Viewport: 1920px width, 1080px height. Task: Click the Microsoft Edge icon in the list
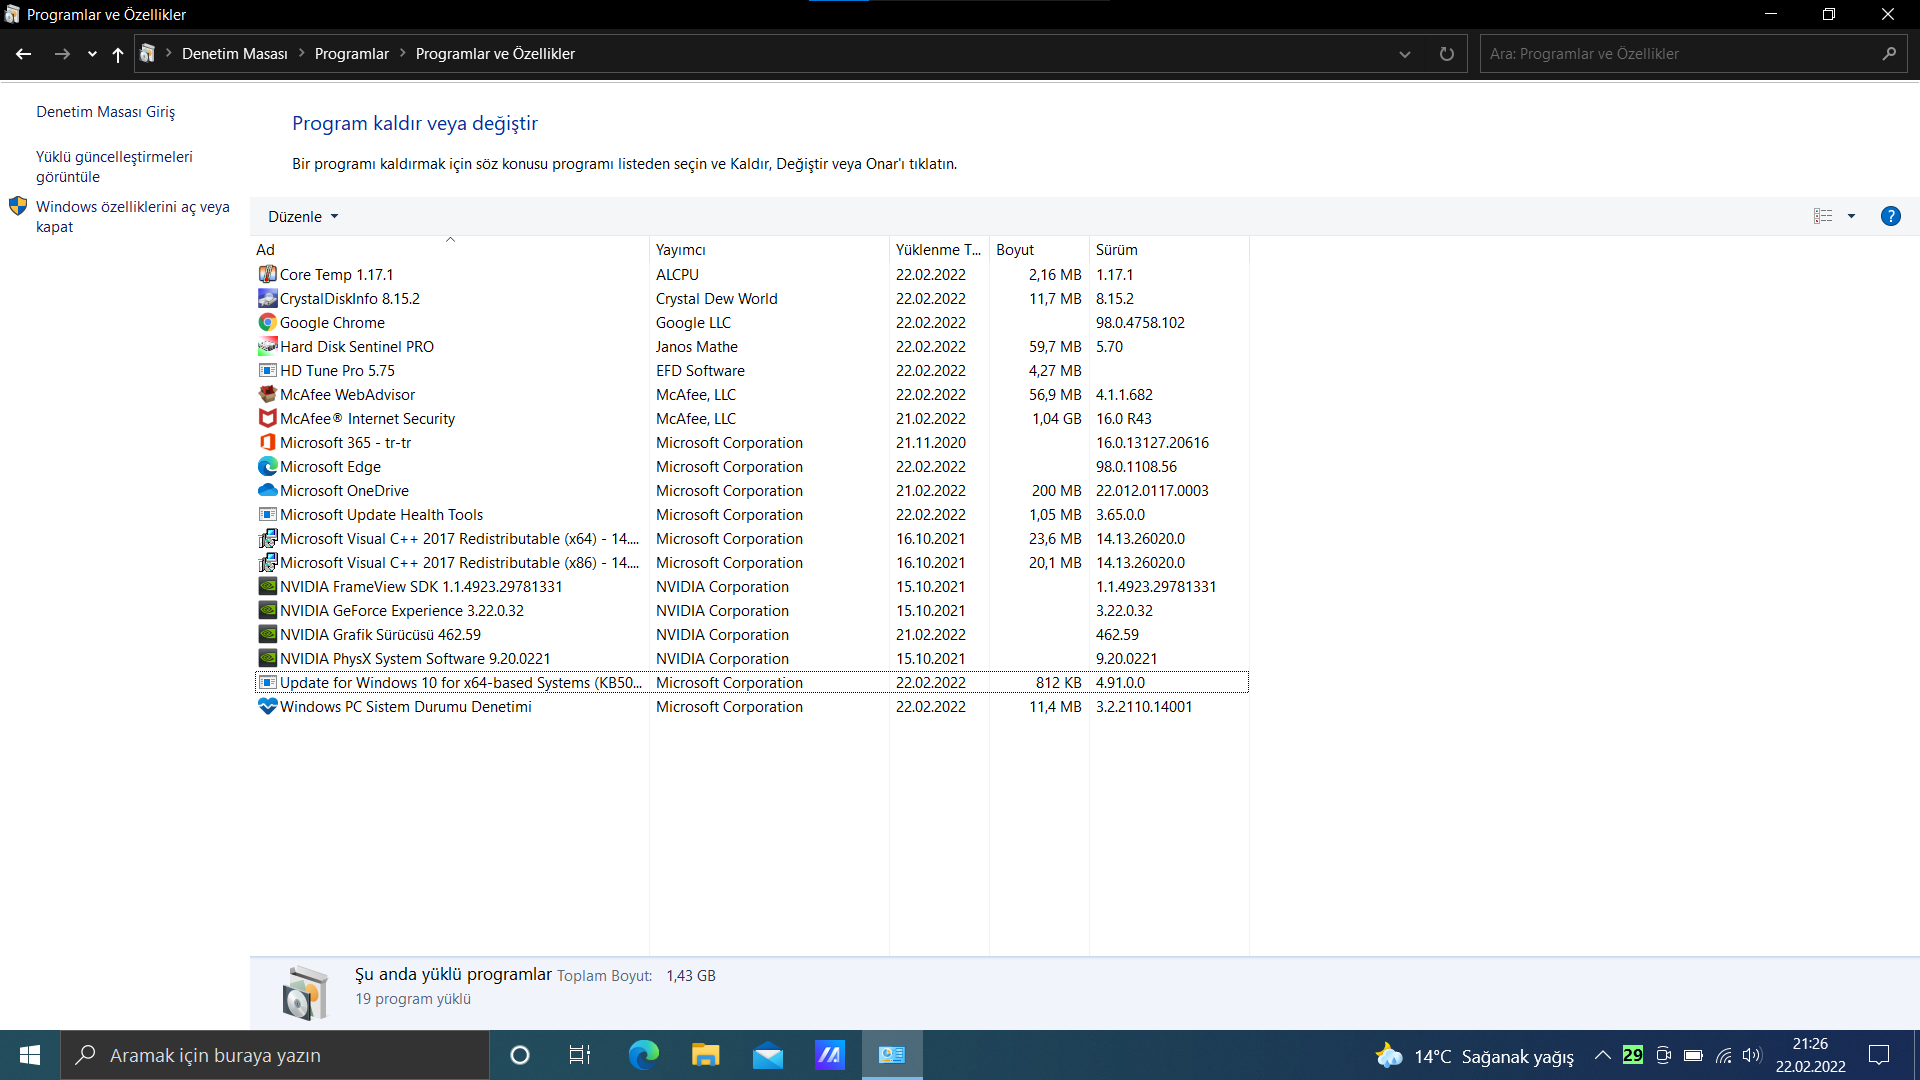pyautogui.click(x=267, y=466)
